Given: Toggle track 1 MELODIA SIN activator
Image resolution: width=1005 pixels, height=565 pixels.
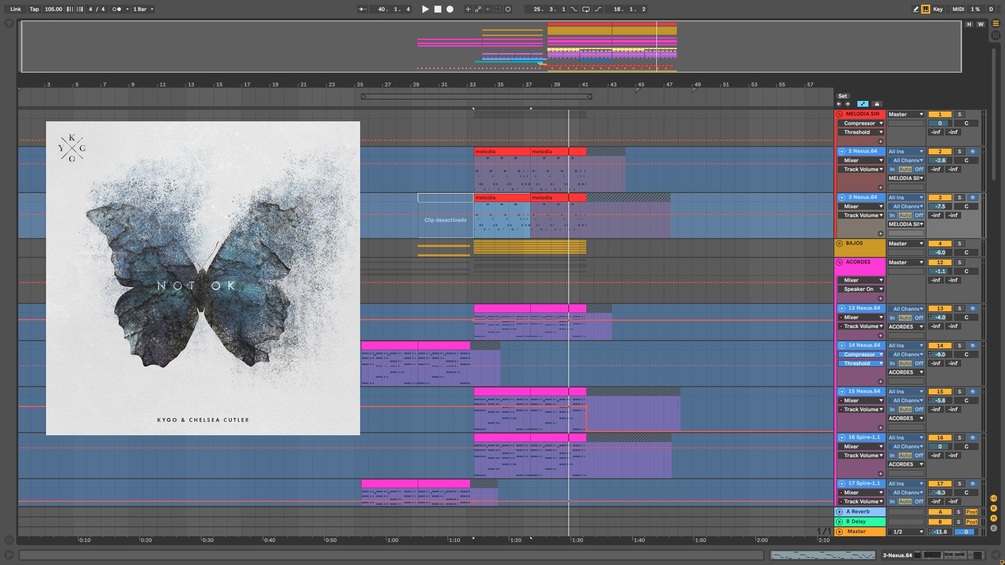Looking at the screenshot, I should [940, 114].
